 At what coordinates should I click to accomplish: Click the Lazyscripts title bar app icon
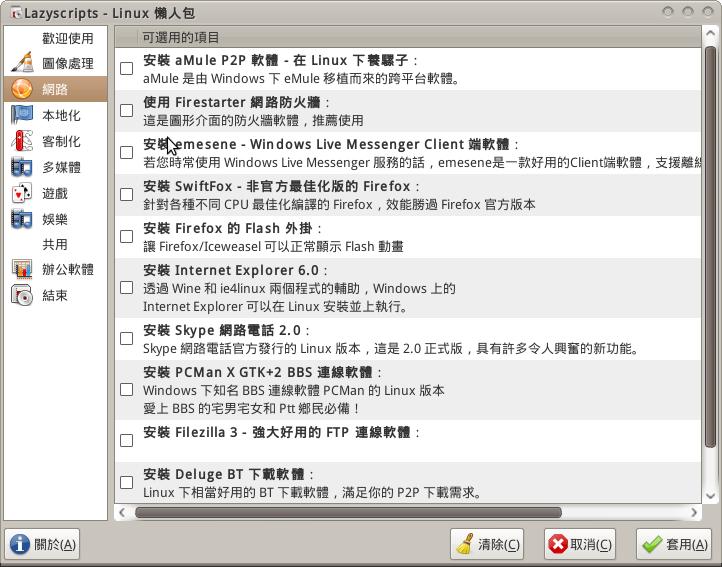tap(16, 12)
